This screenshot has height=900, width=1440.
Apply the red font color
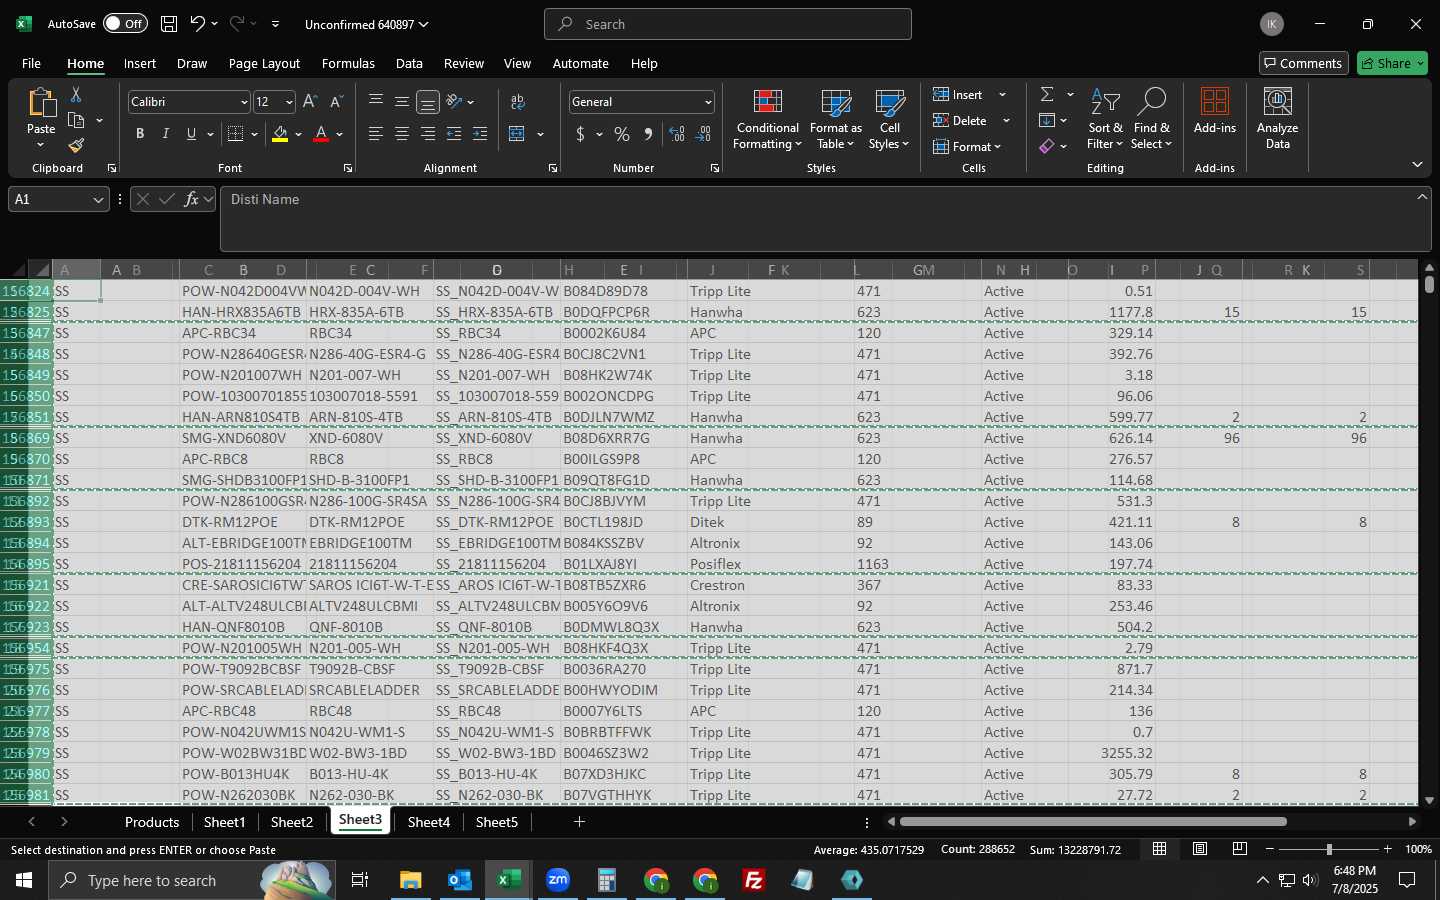(321, 134)
